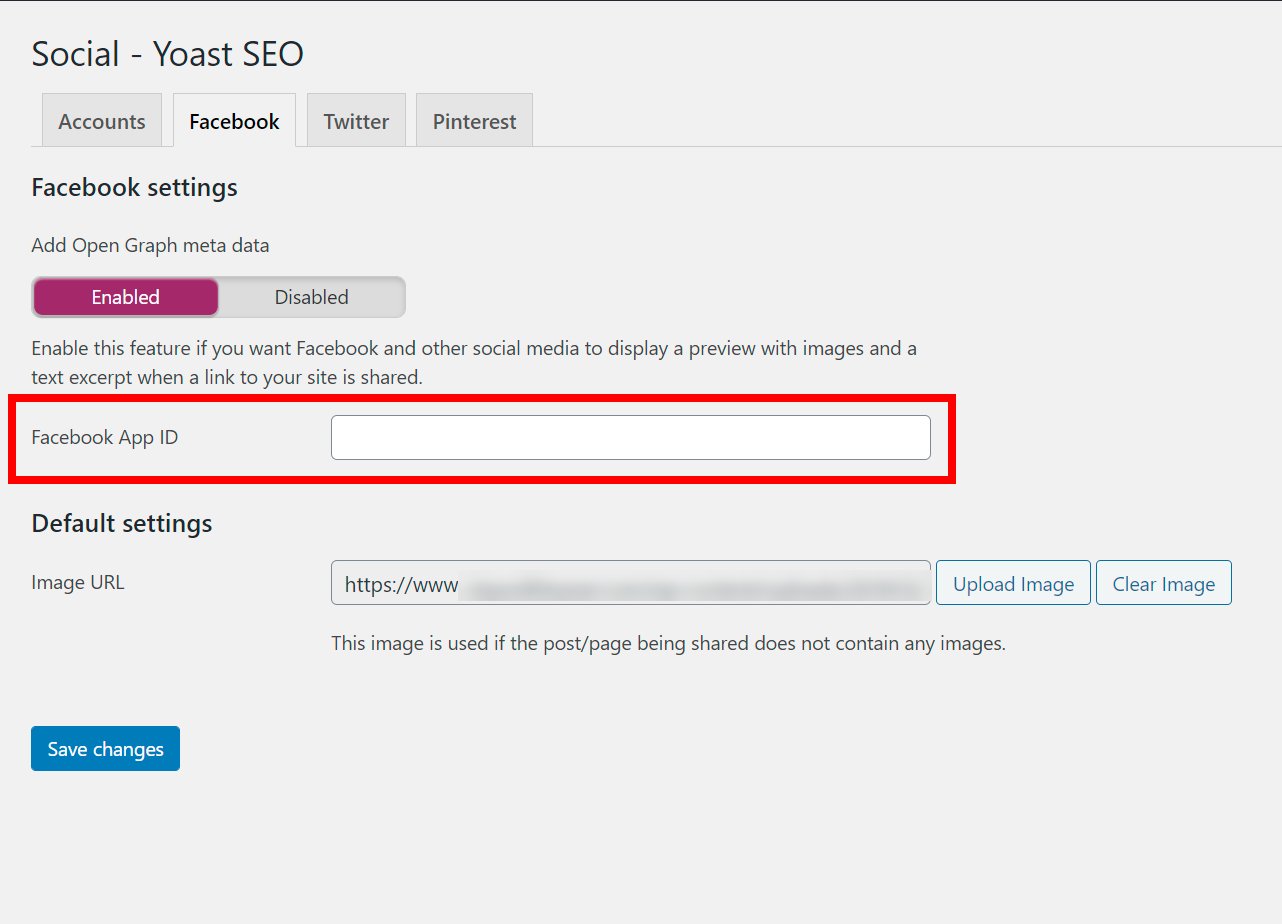Select the Facebook tab
1282x924 pixels.
[234, 121]
